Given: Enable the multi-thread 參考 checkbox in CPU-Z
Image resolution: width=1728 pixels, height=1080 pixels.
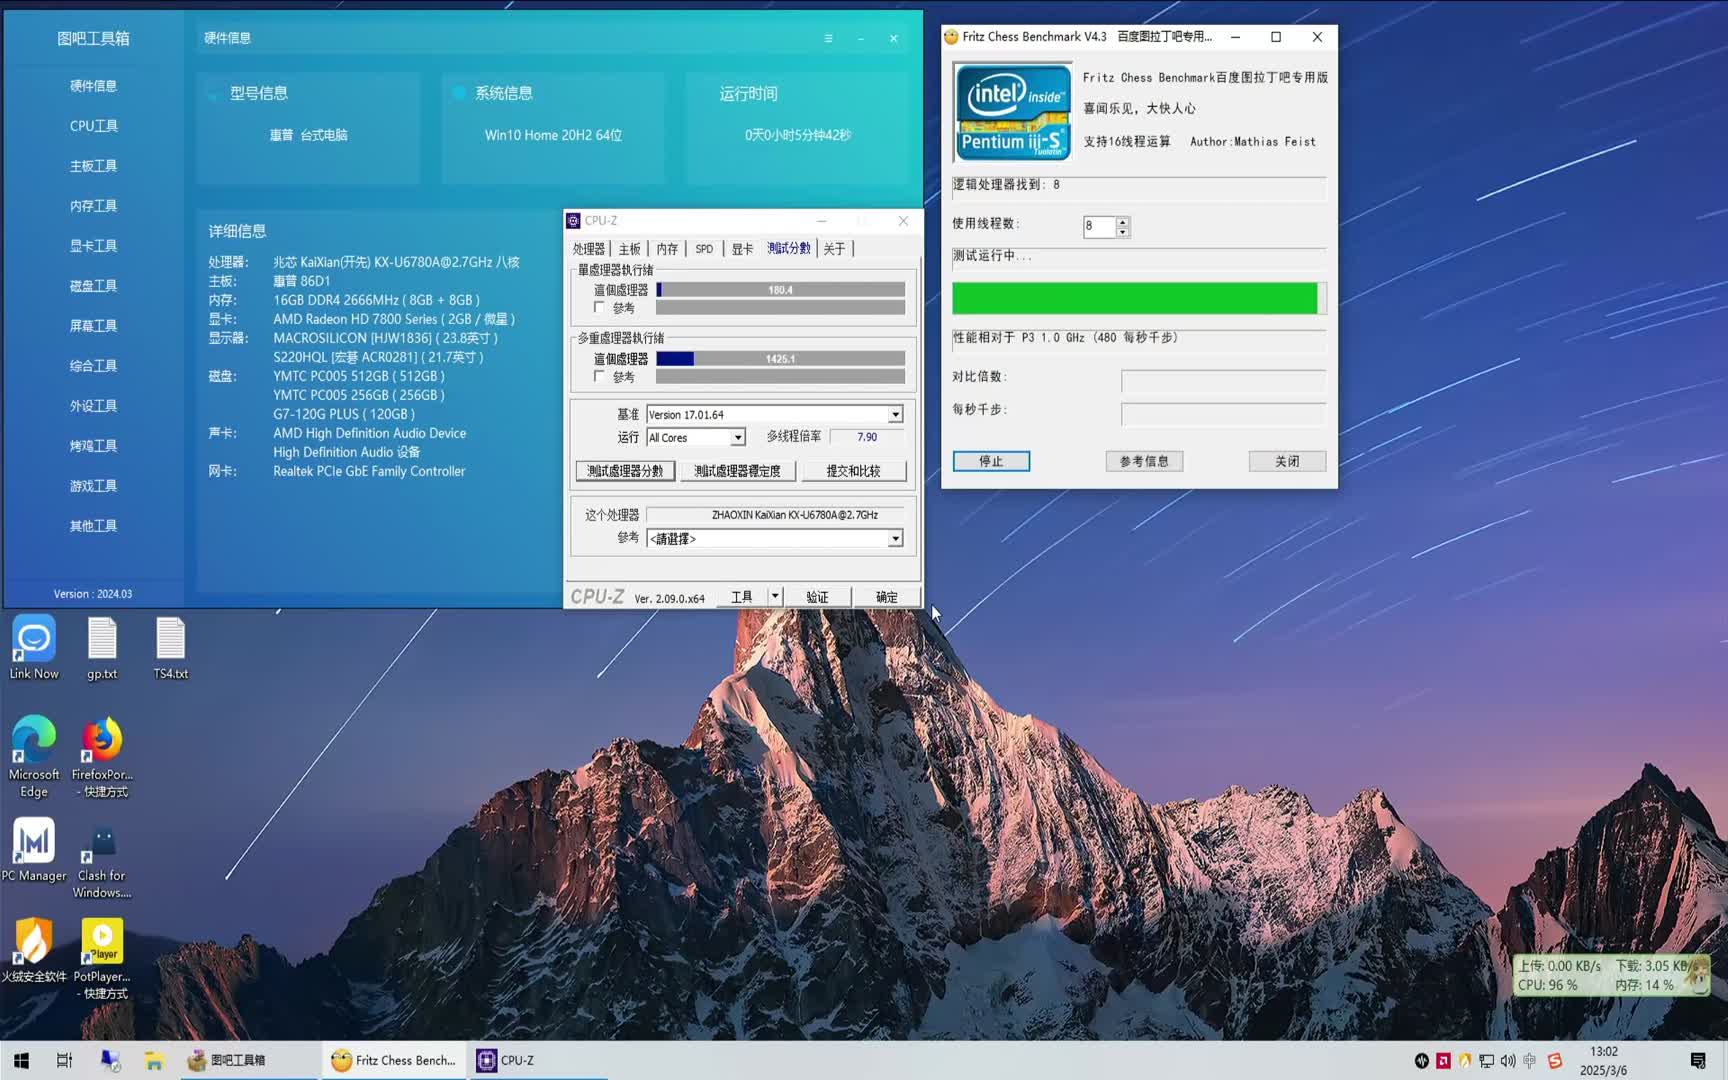Looking at the screenshot, I should tap(599, 377).
